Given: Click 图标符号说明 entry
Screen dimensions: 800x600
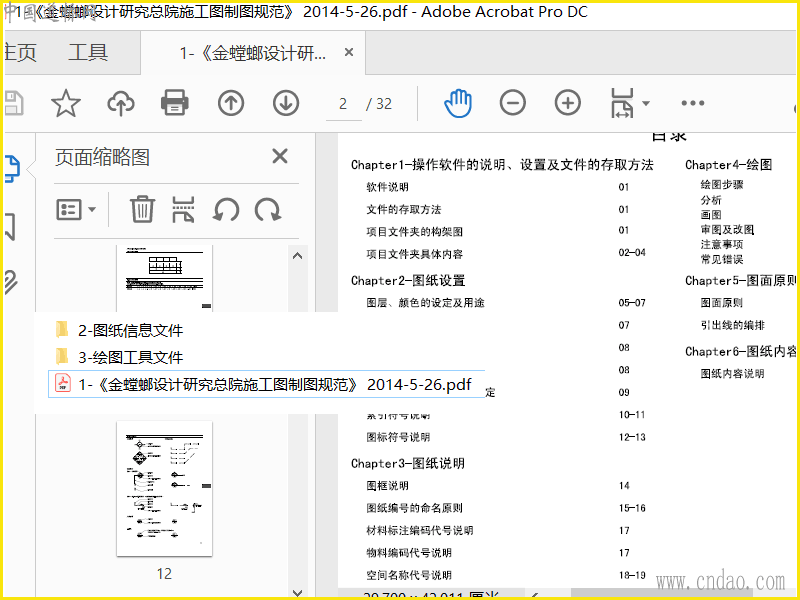Looking at the screenshot, I should [x=398, y=437].
